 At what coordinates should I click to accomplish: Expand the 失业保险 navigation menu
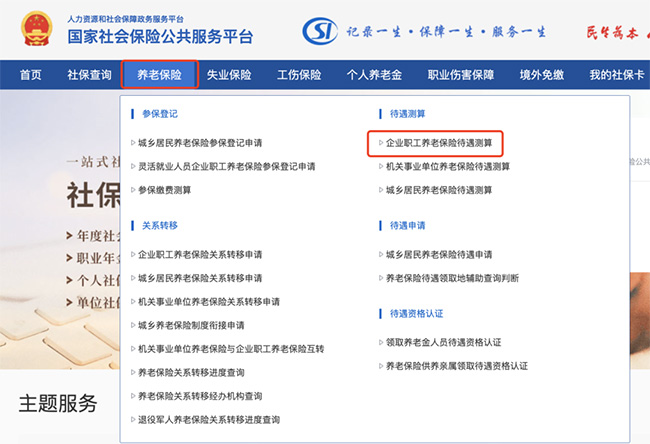tap(229, 75)
